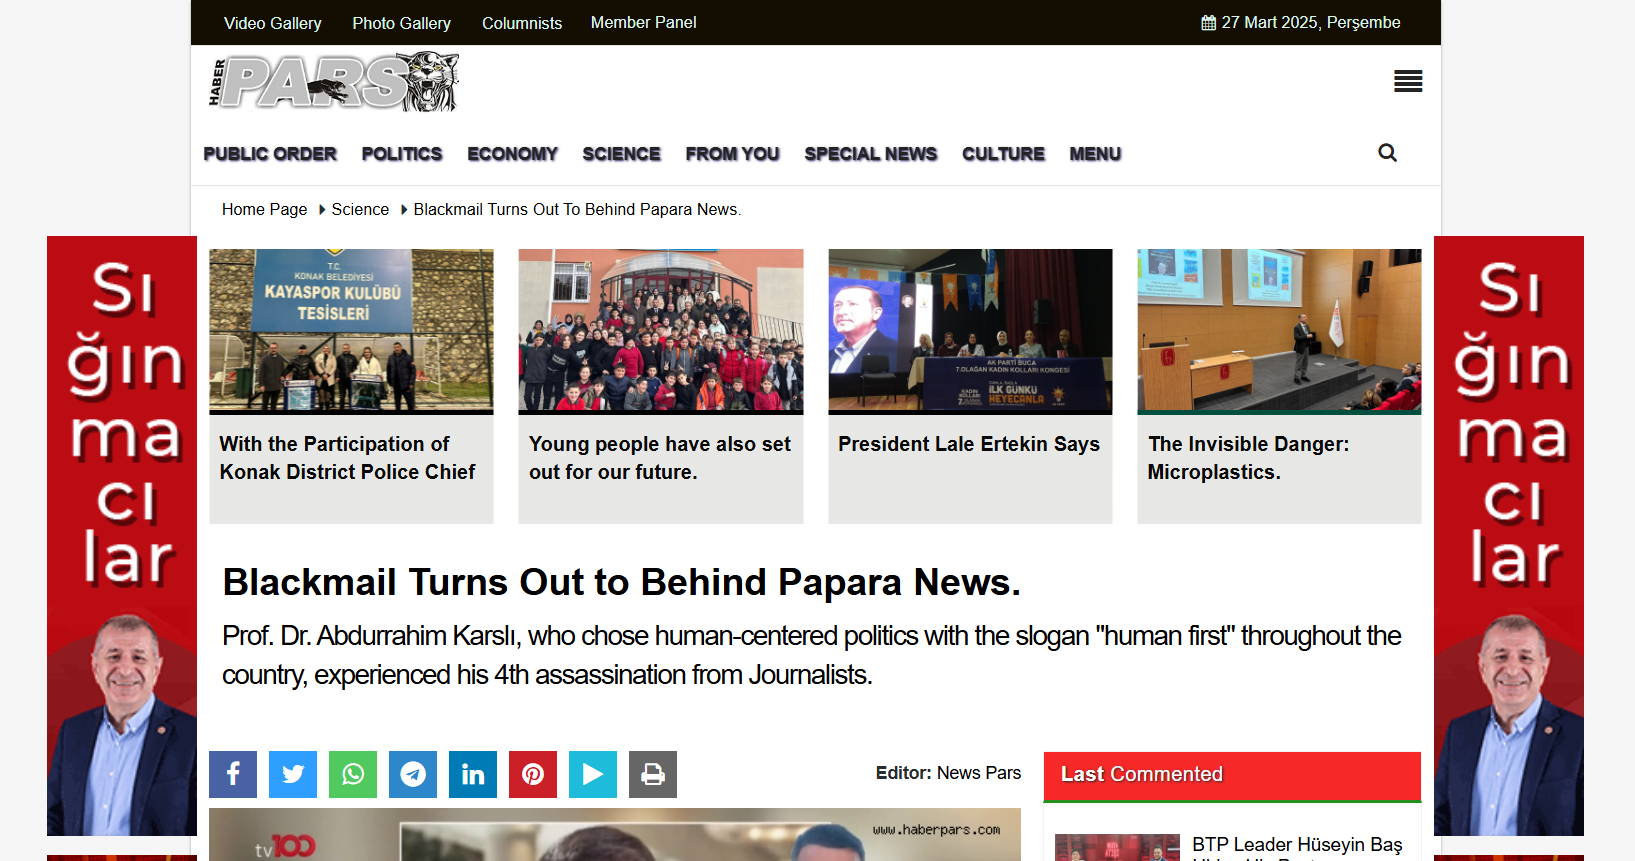Open Member Panel
The height and width of the screenshot is (861, 1635).
coord(643,22)
